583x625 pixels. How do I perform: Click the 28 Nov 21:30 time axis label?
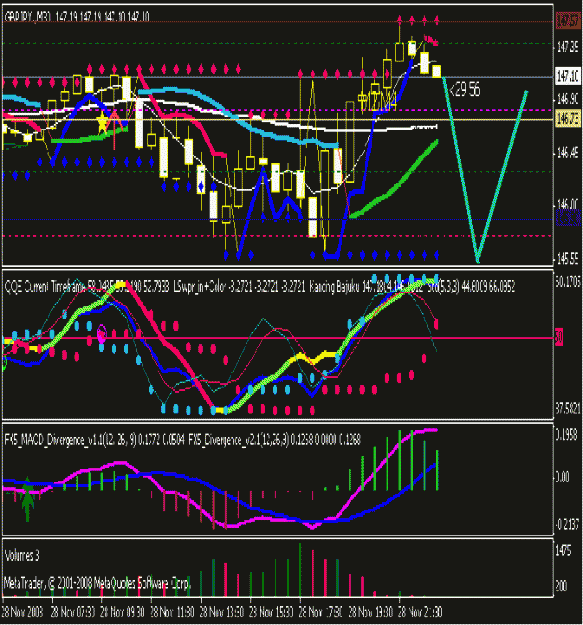click(x=420, y=612)
